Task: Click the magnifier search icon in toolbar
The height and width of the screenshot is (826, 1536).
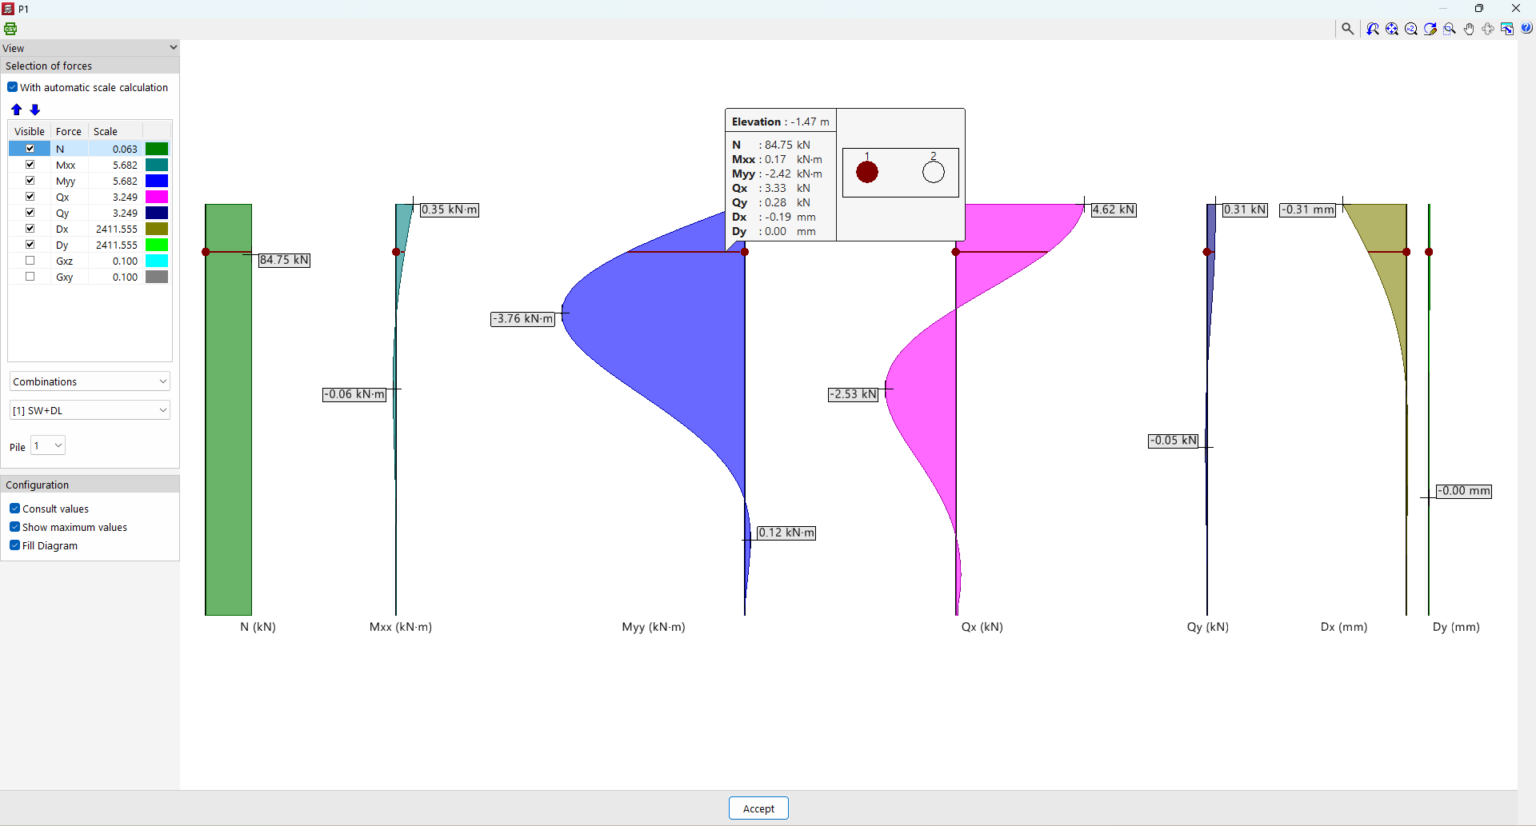Action: 1347,29
